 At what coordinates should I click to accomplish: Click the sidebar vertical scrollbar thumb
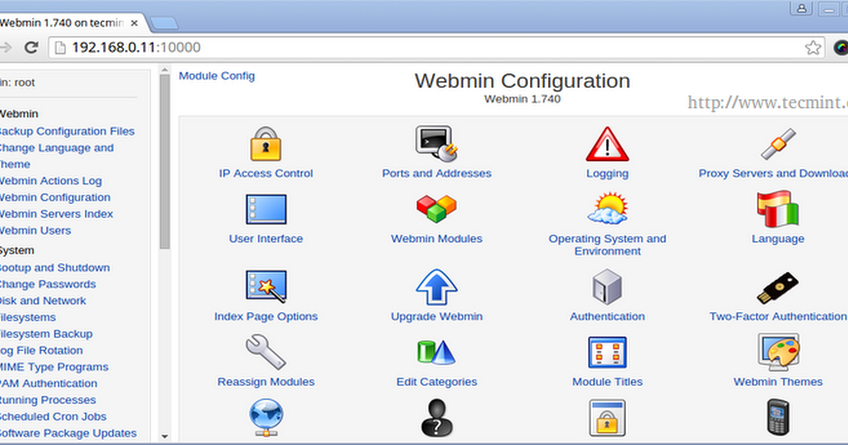pyautogui.click(x=164, y=161)
